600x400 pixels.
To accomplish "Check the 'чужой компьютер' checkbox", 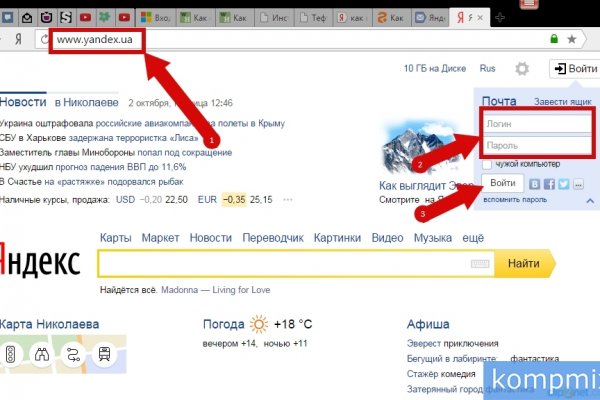I will click(487, 163).
